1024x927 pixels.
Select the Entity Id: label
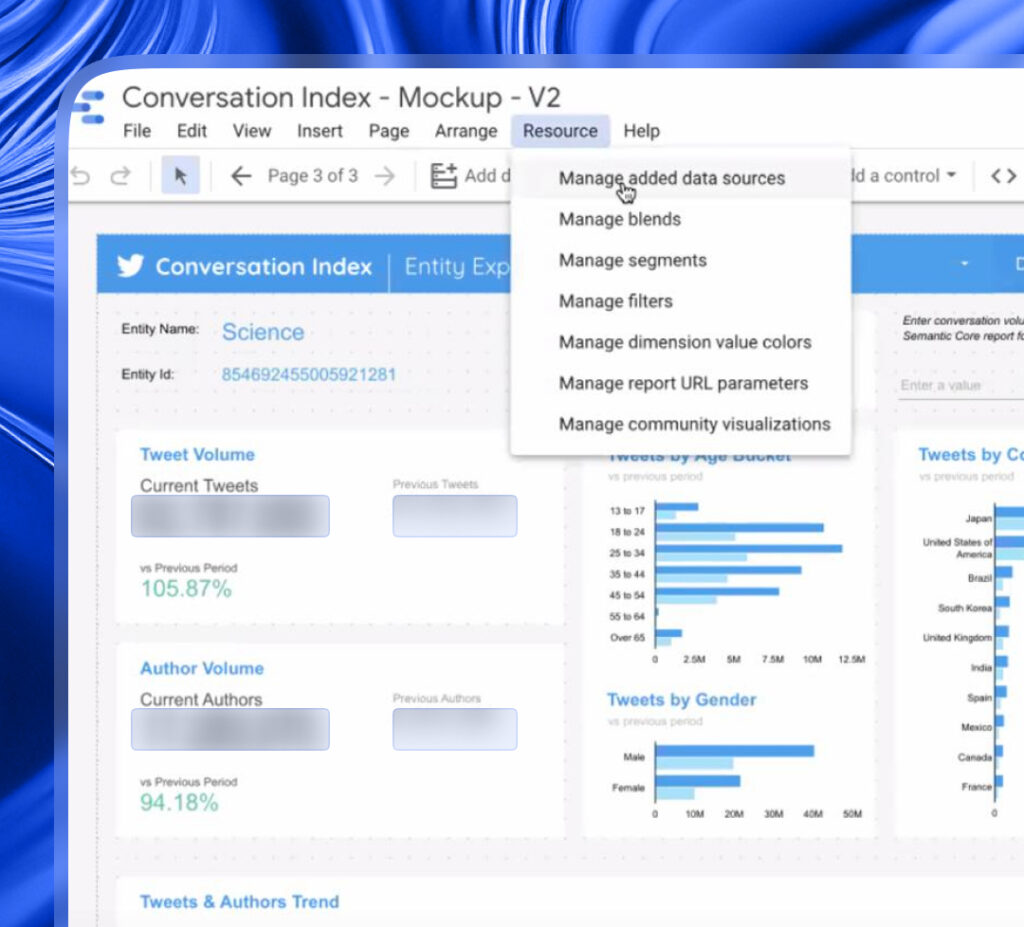coord(148,374)
